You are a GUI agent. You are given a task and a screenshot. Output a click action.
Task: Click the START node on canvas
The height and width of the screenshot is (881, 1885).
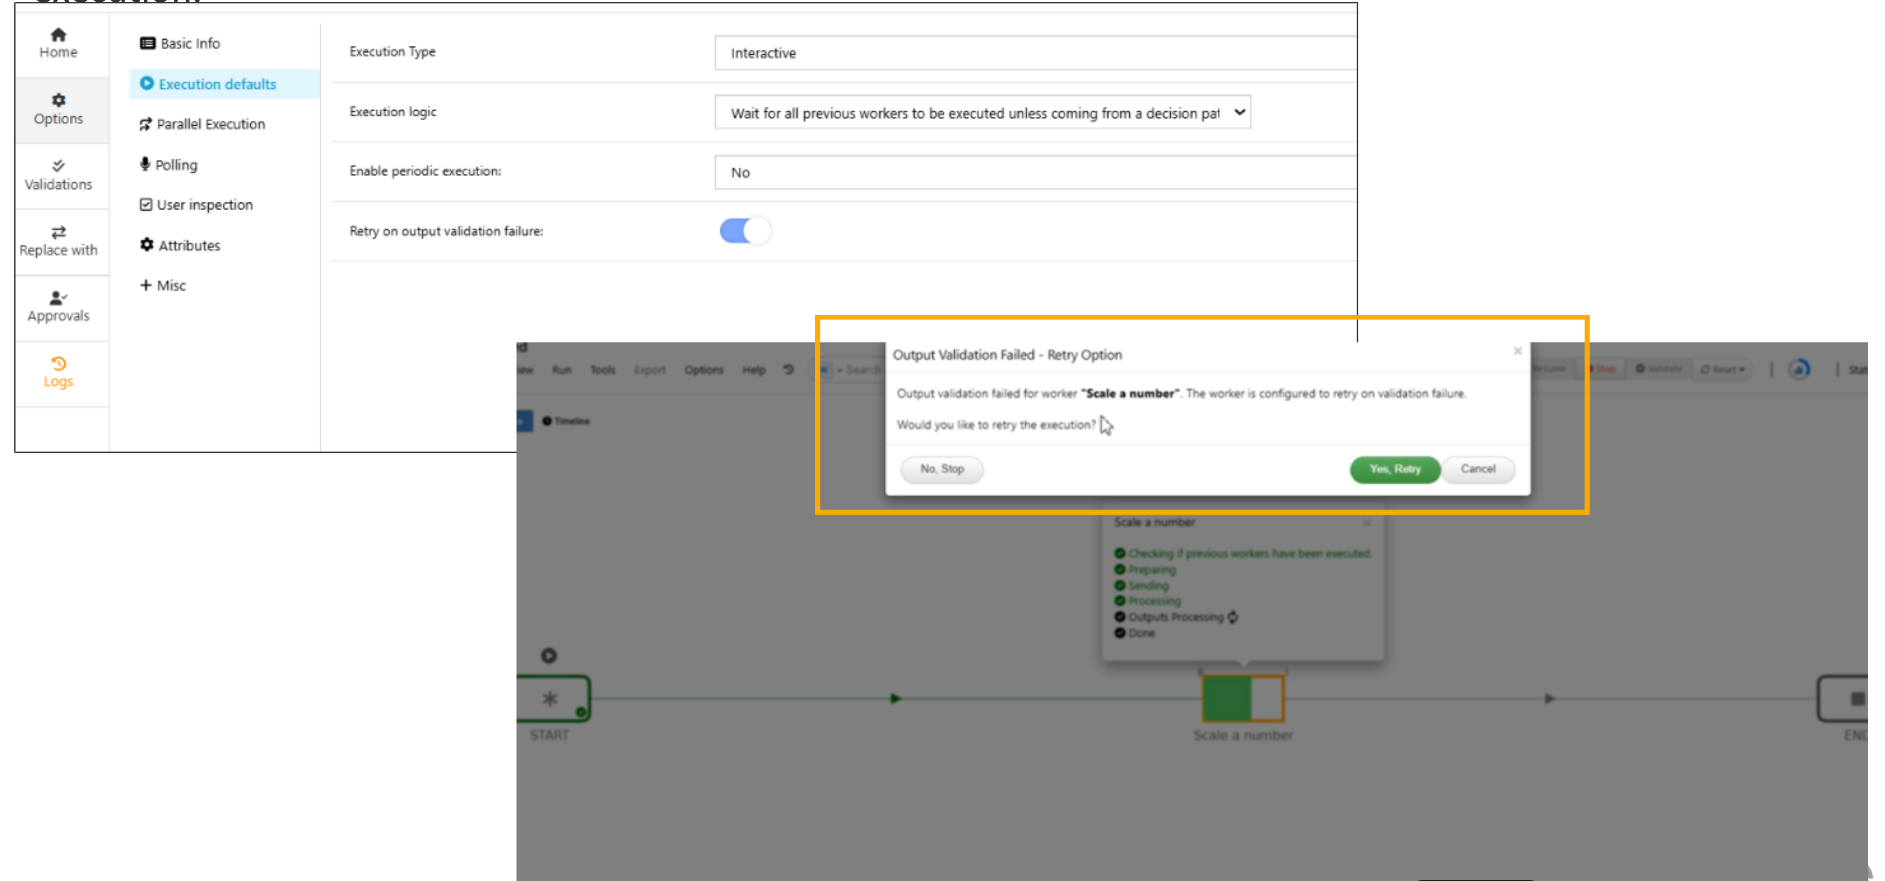pos(552,698)
